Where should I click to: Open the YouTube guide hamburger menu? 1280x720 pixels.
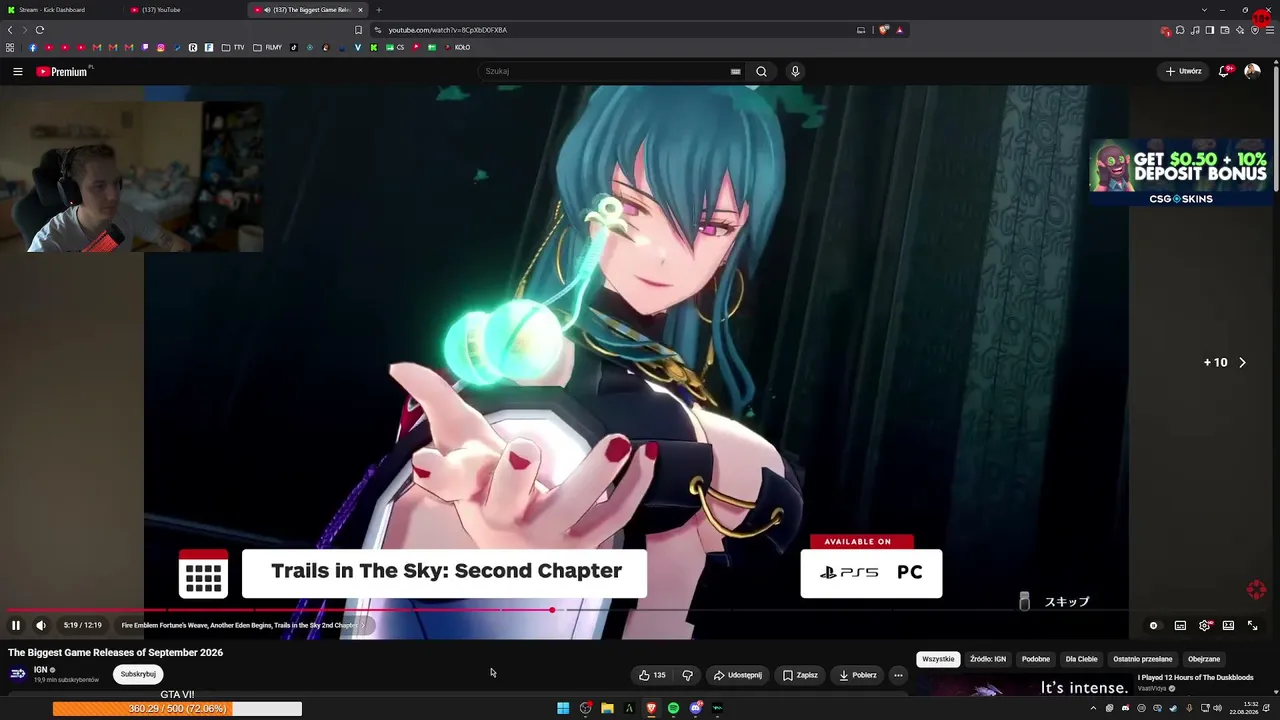point(17,71)
